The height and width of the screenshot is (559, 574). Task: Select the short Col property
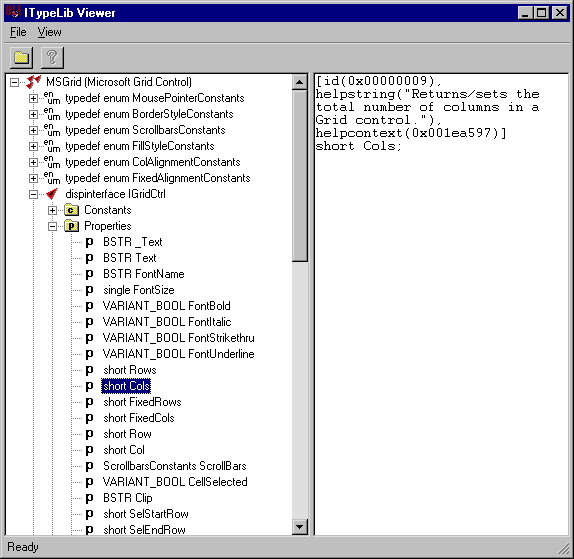point(124,450)
